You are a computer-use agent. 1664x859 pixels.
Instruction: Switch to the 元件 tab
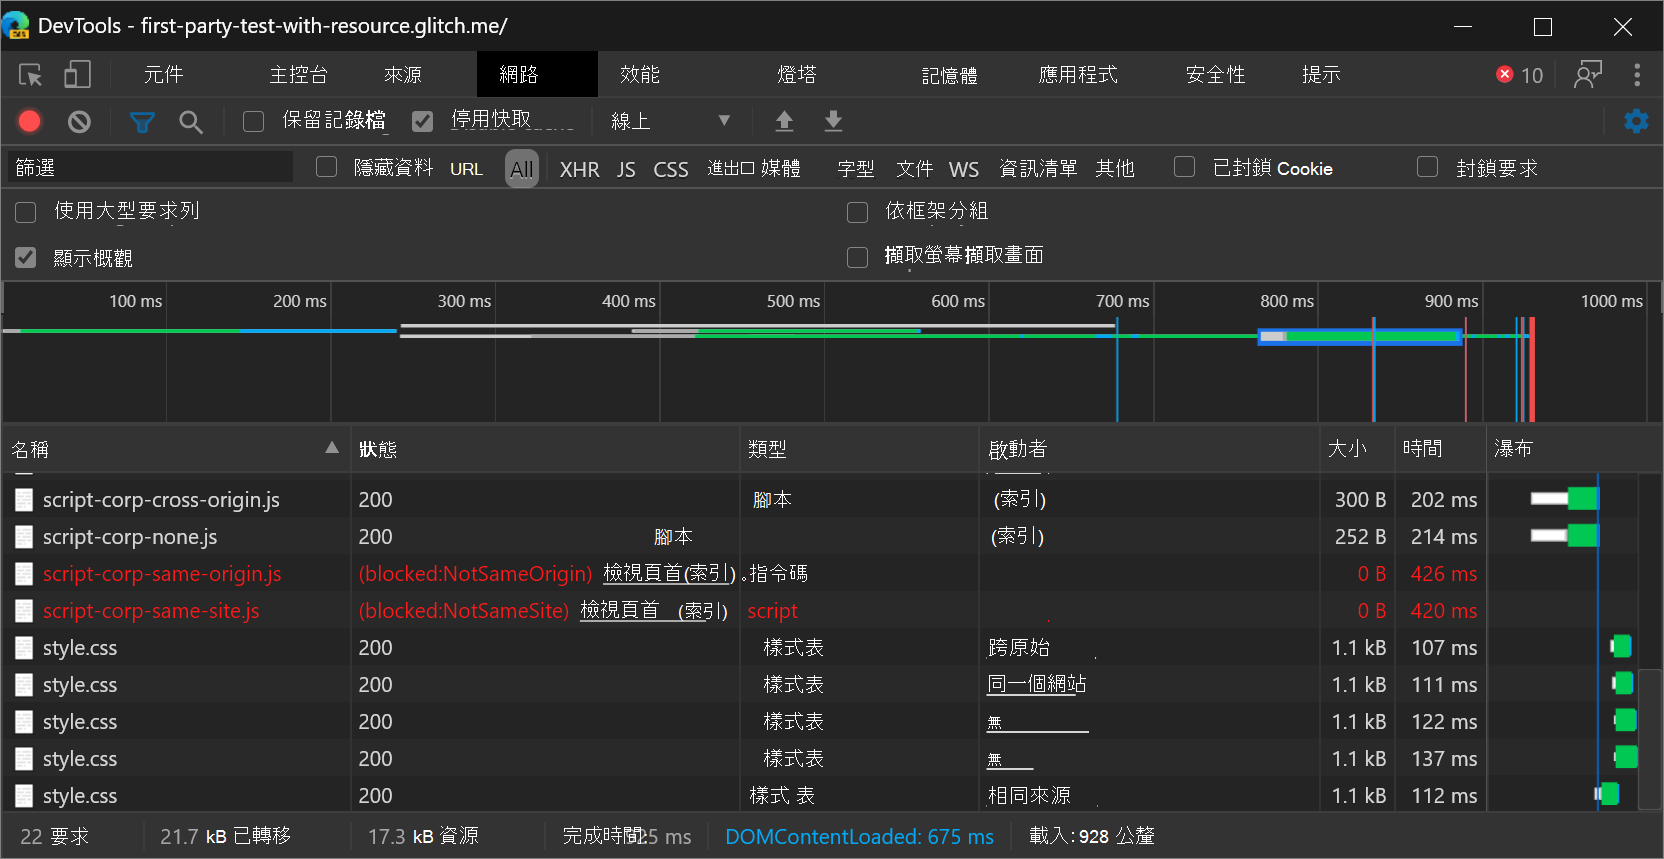pyautogui.click(x=163, y=75)
